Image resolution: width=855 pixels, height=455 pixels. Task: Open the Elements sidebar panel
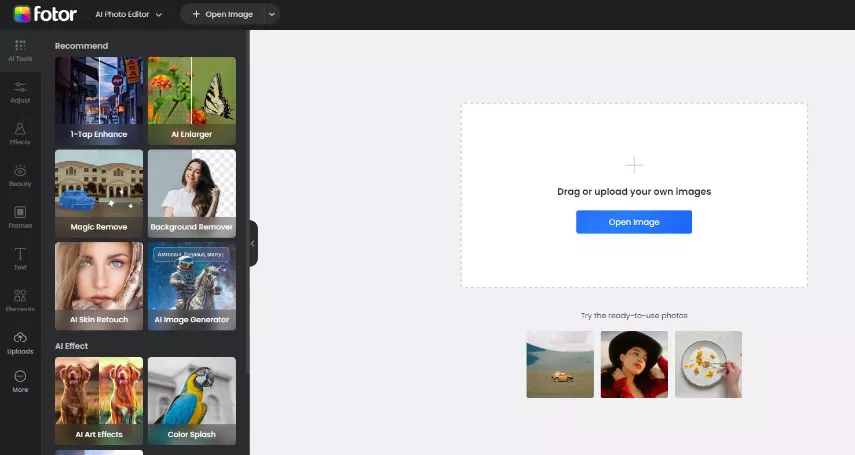20,300
